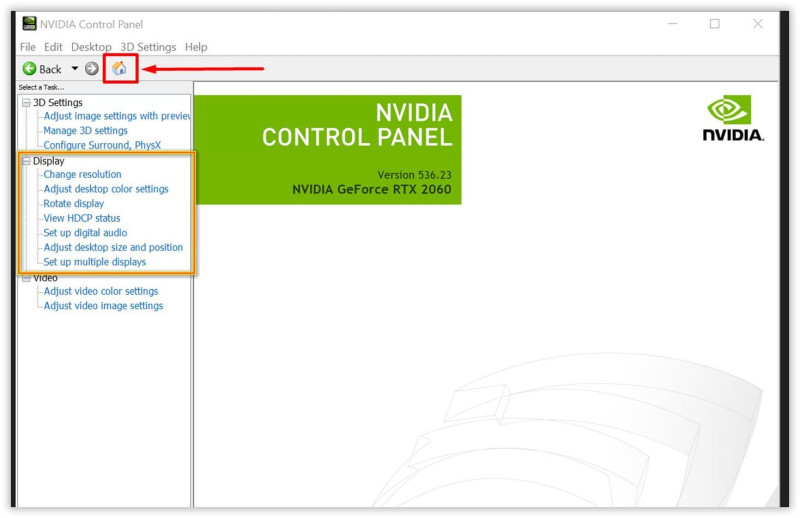
Task: Click the Back button label
Action: [x=50, y=69]
